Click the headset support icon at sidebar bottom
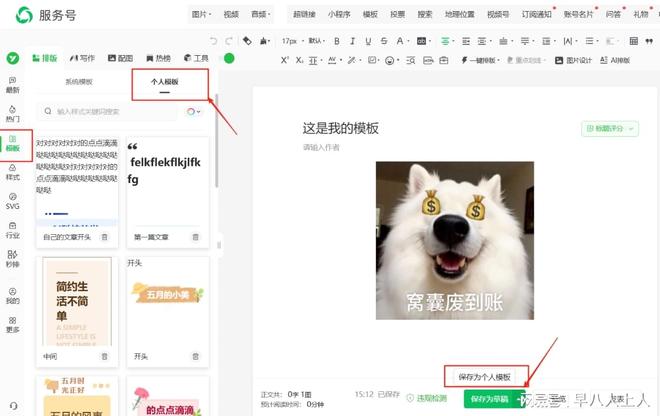 tap(13, 406)
